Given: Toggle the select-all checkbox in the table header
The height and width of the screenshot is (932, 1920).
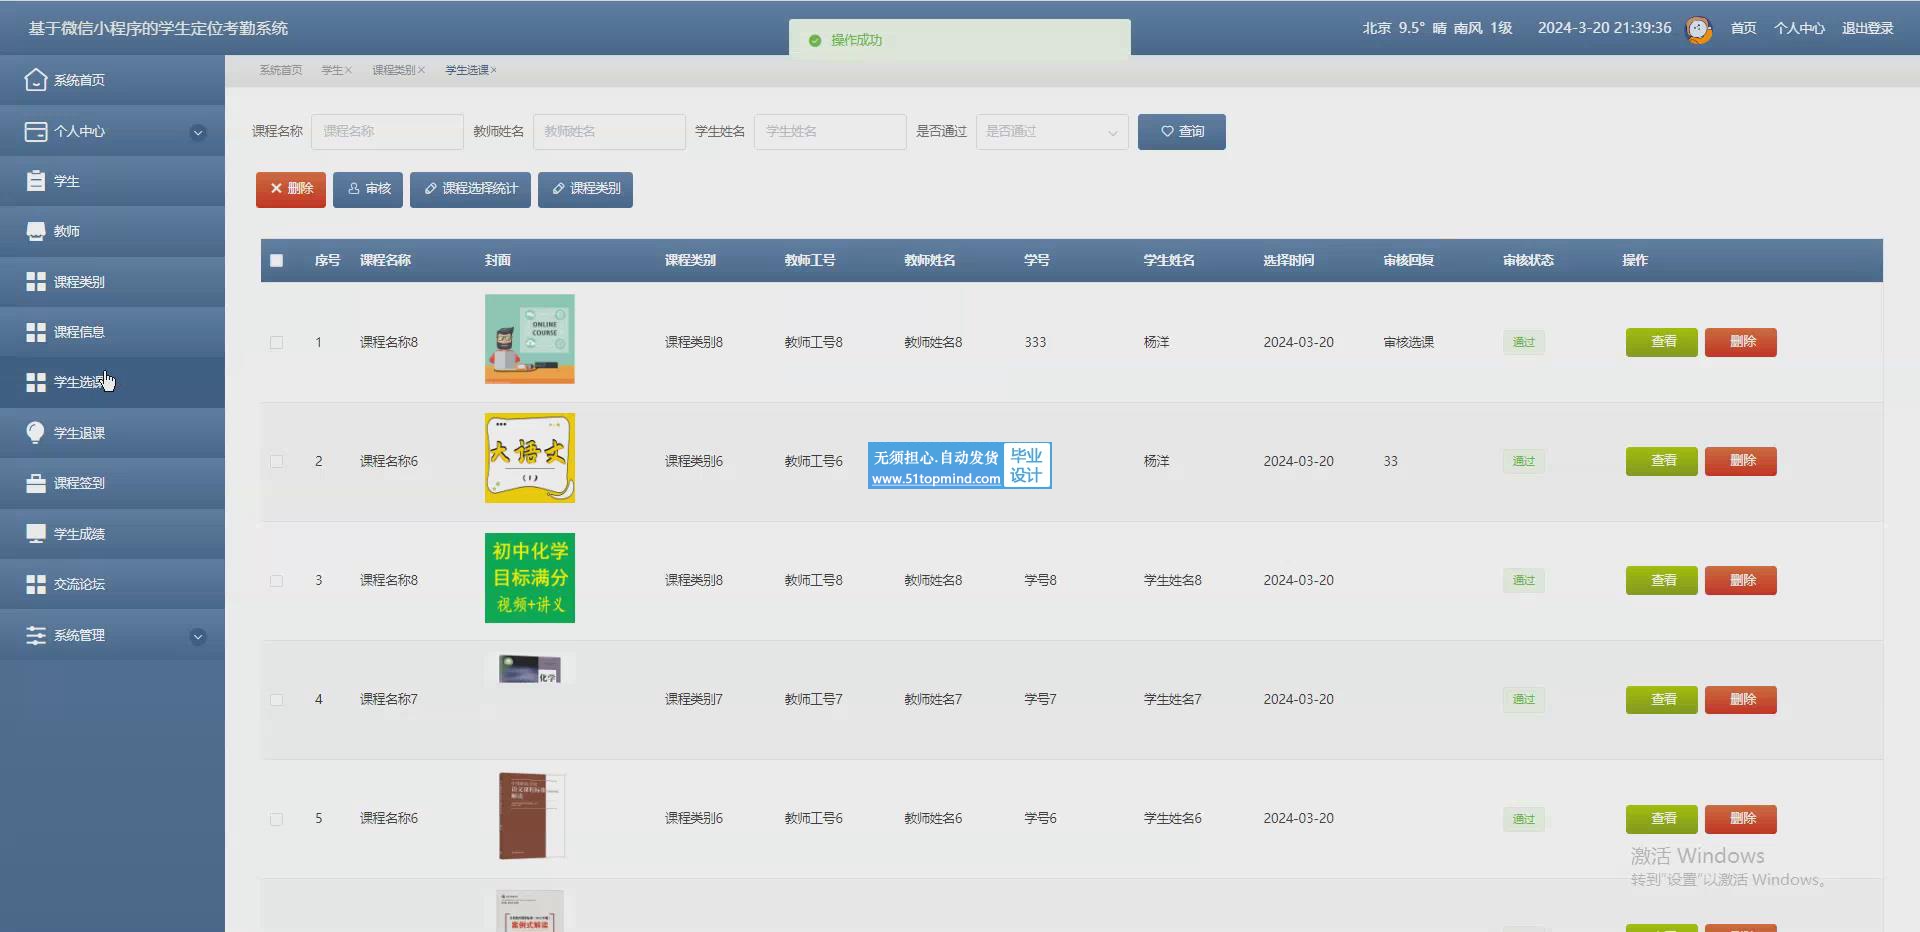Looking at the screenshot, I should pos(277,261).
